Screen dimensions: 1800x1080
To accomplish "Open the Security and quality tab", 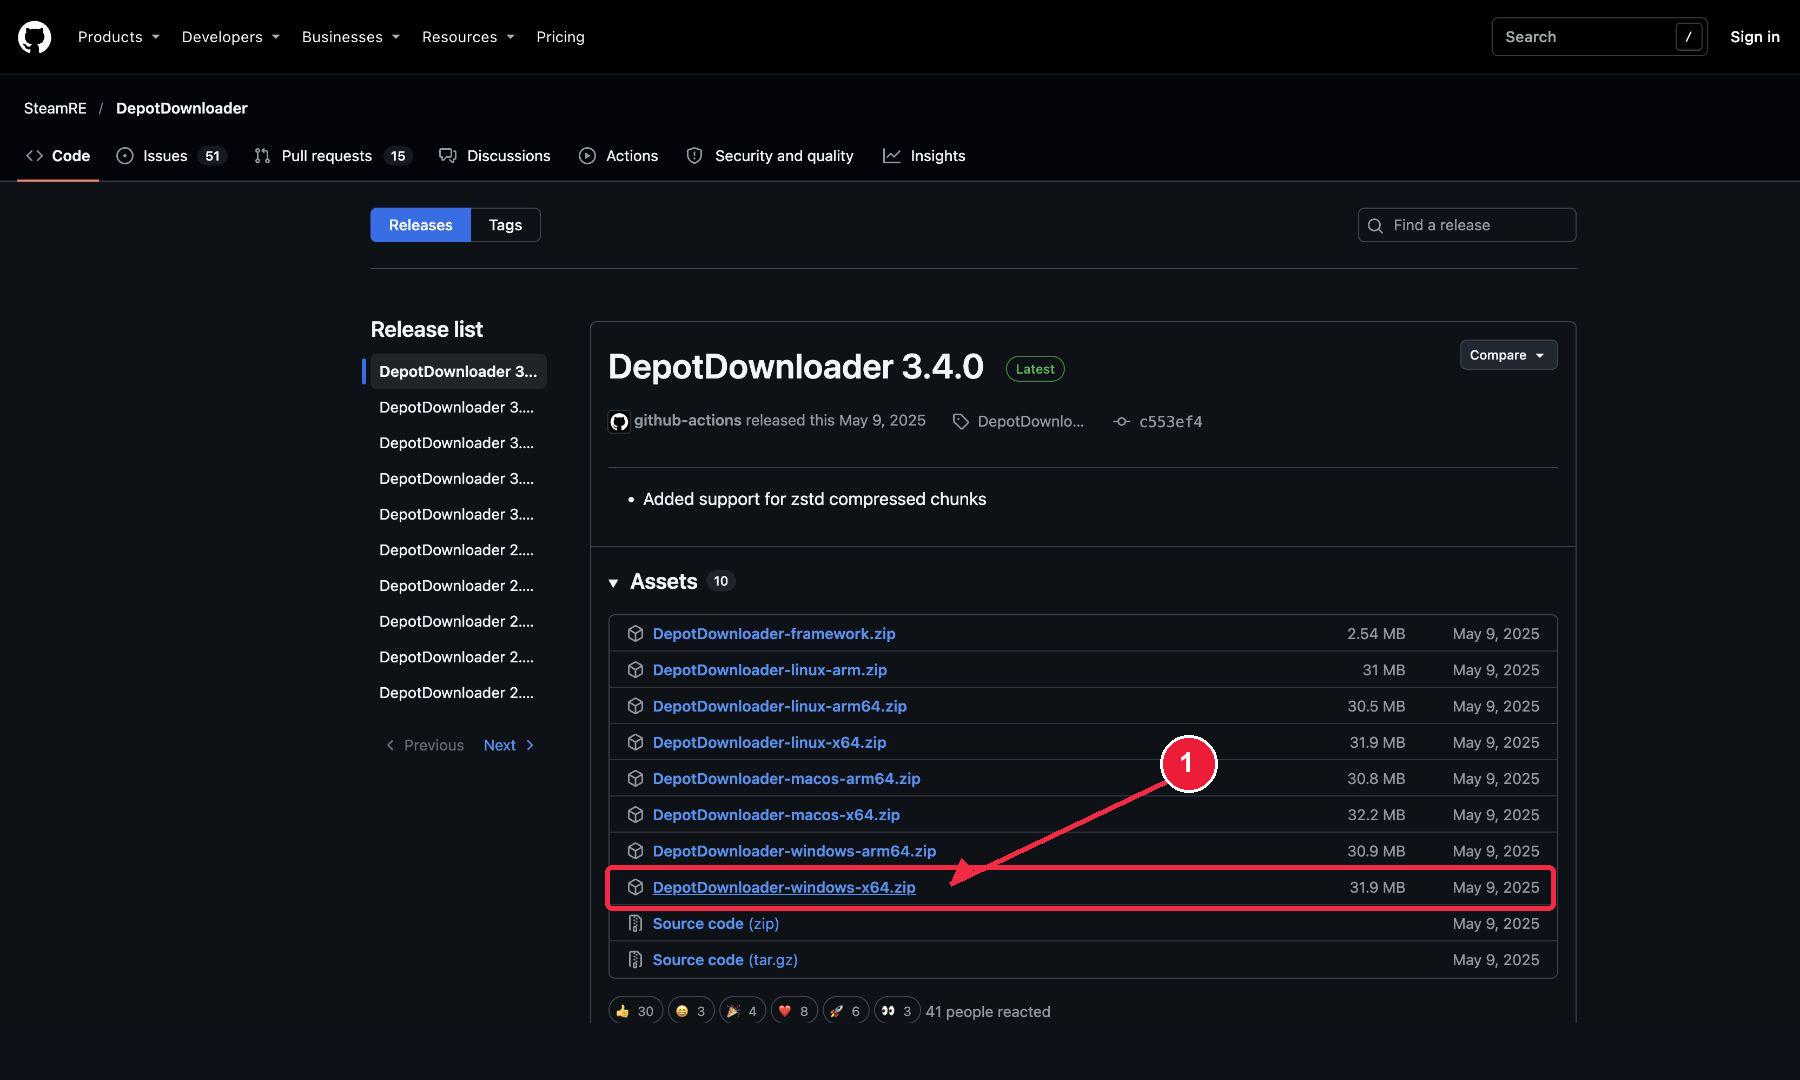I will [x=770, y=156].
